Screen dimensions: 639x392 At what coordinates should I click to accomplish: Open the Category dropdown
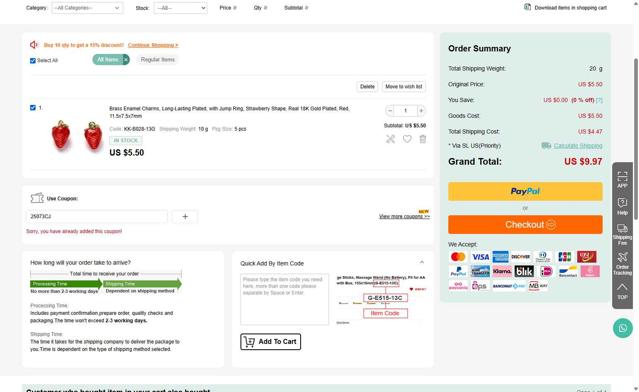click(x=87, y=8)
